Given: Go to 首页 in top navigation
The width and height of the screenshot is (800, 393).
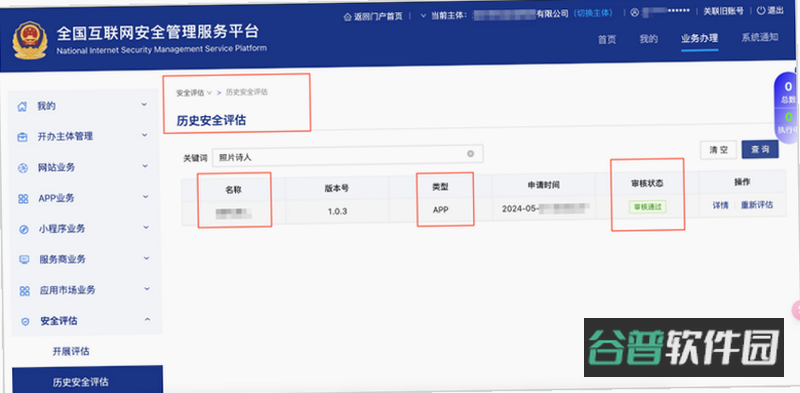Looking at the screenshot, I should (x=607, y=40).
